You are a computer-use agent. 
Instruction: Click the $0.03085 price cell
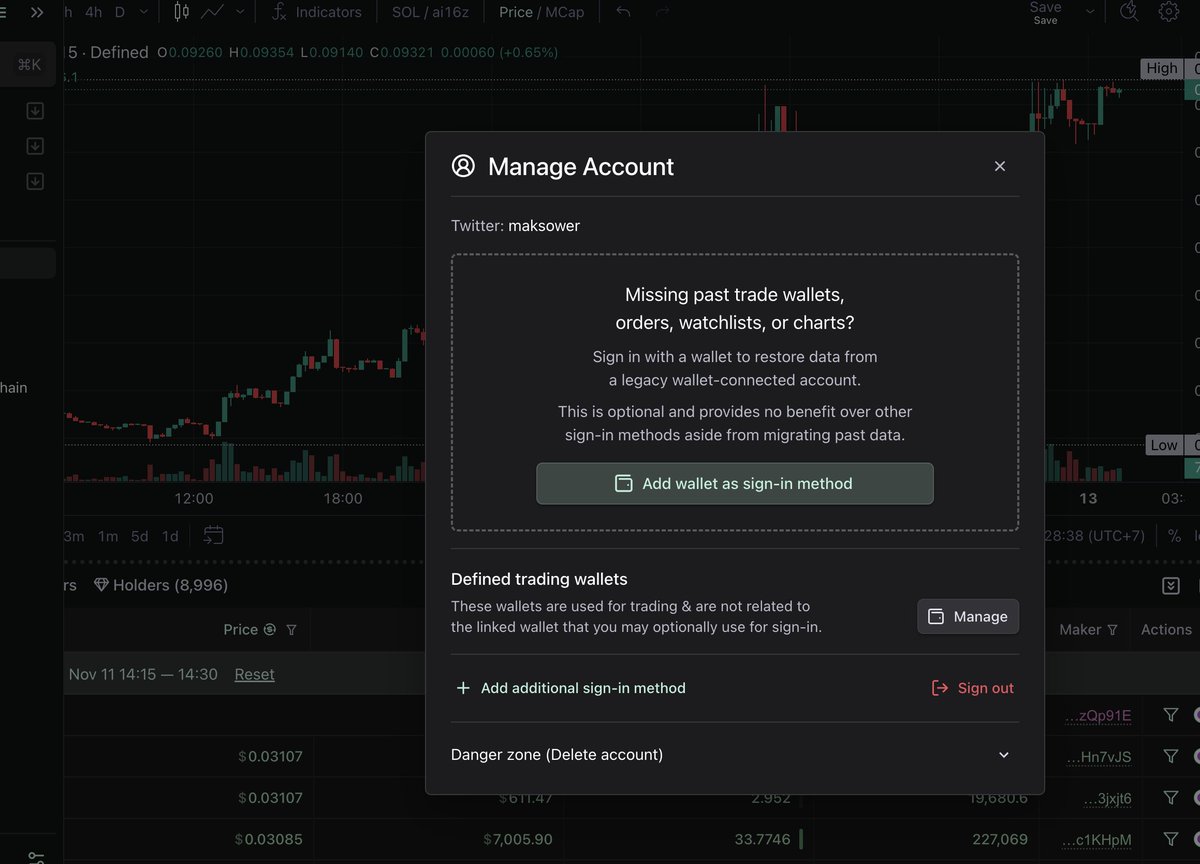[x=269, y=839]
